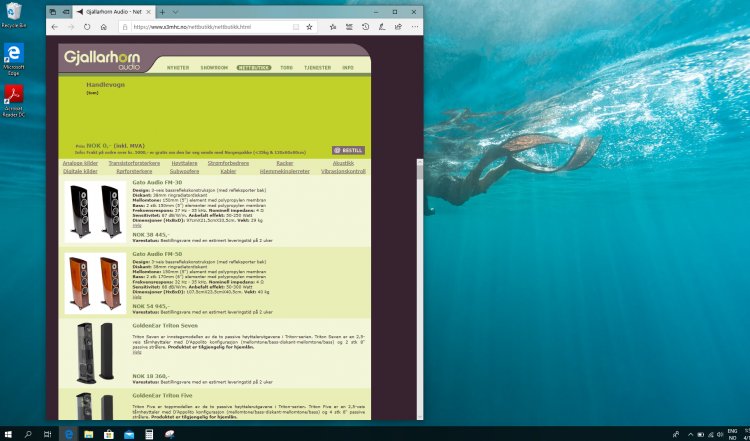Open the TORG menu item

click(287, 68)
